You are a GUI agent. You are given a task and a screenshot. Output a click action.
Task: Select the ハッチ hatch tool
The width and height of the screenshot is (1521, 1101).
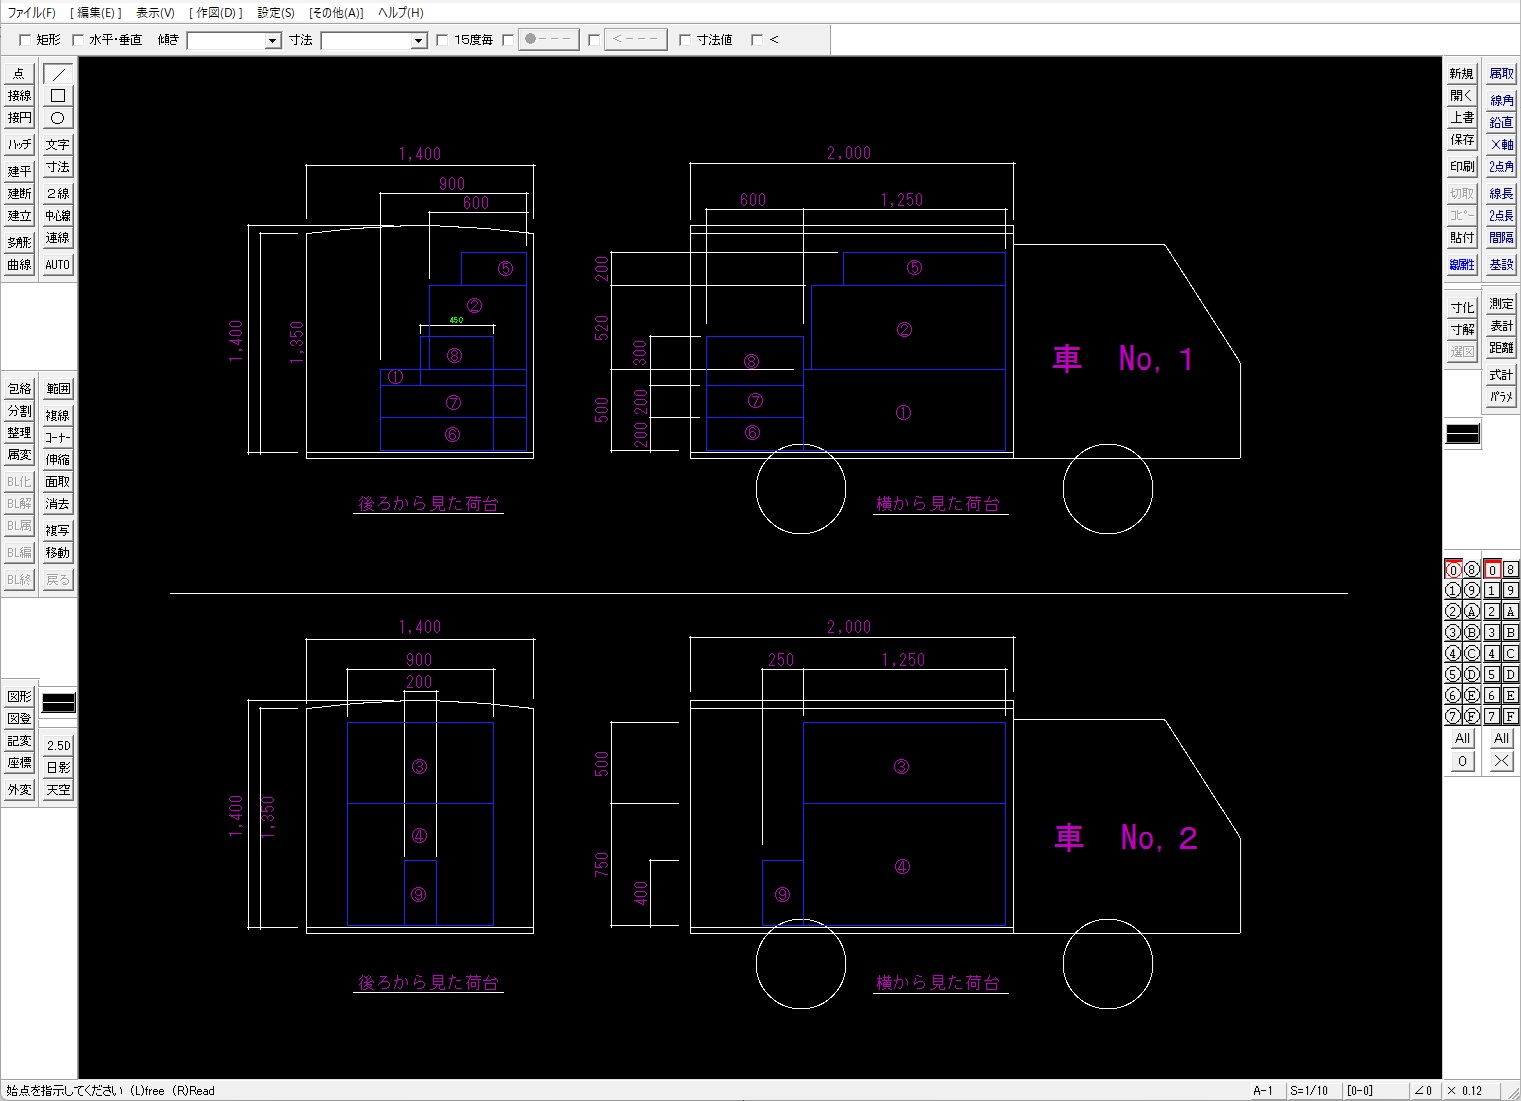[x=19, y=145]
